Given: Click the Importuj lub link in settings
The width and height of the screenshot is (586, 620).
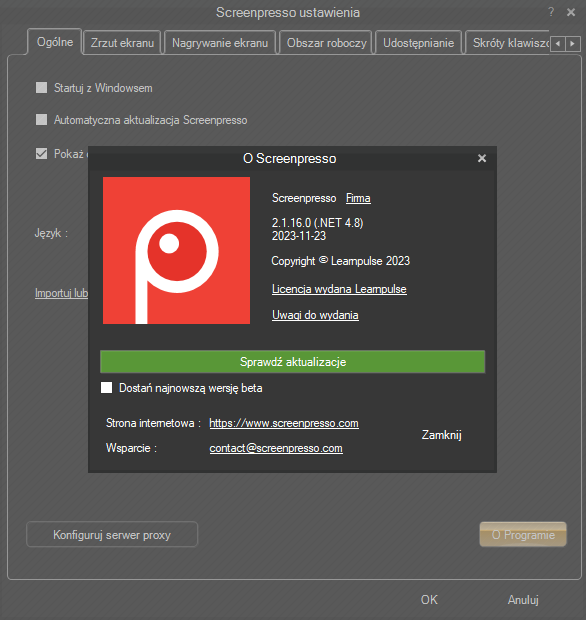Looking at the screenshot, I should click(61, 293).
